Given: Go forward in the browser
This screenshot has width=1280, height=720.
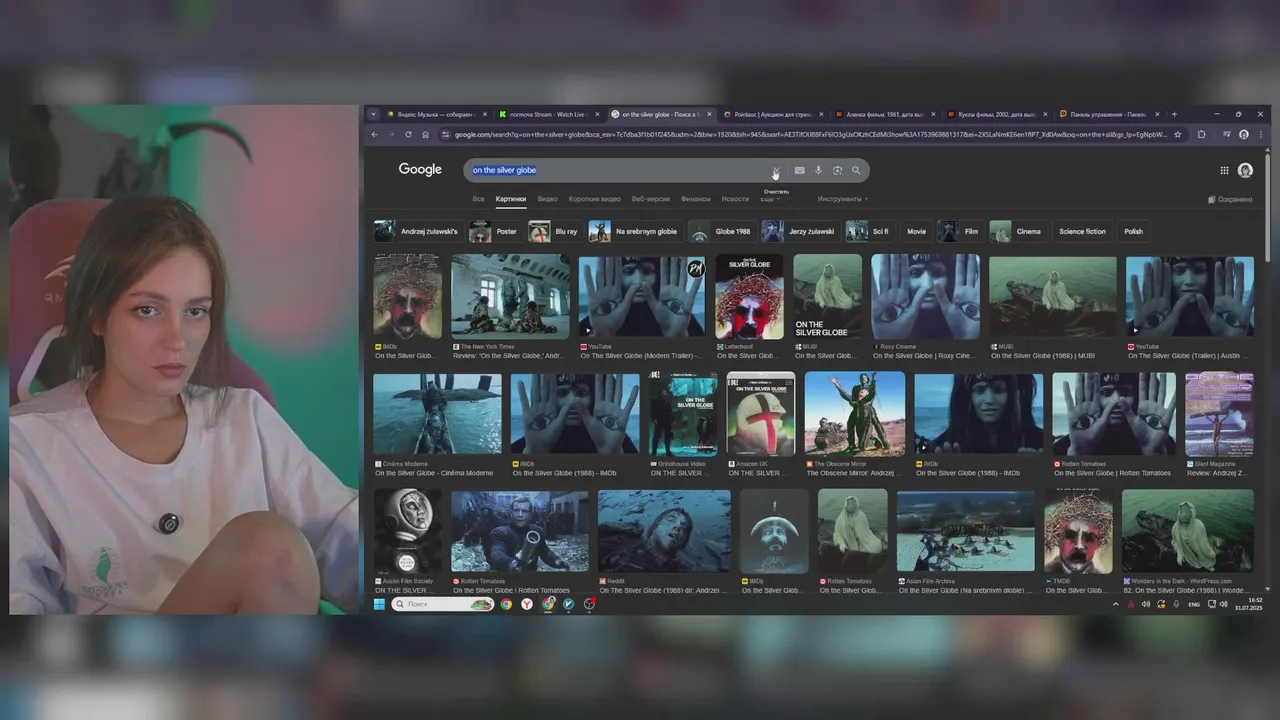Looking at the screenshot, I should (x=391, y=134).
